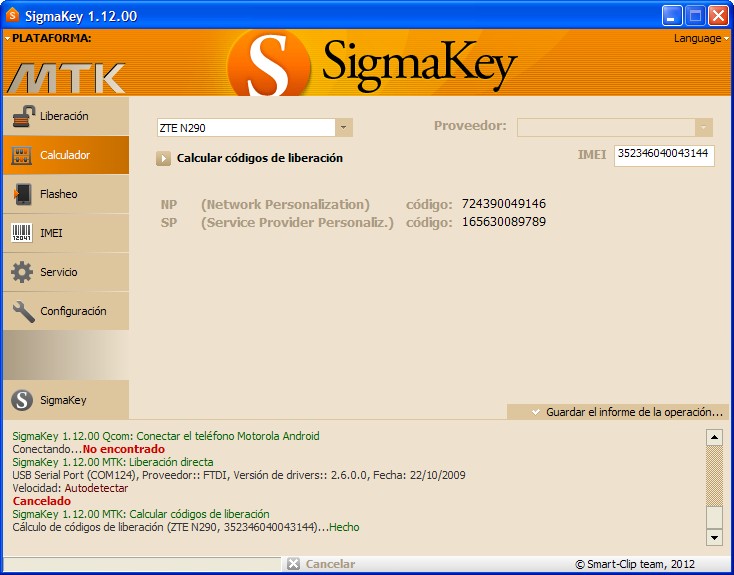This screenshot has height=575, width=734.
Task: Open Configuración tab
Action: 66,311
